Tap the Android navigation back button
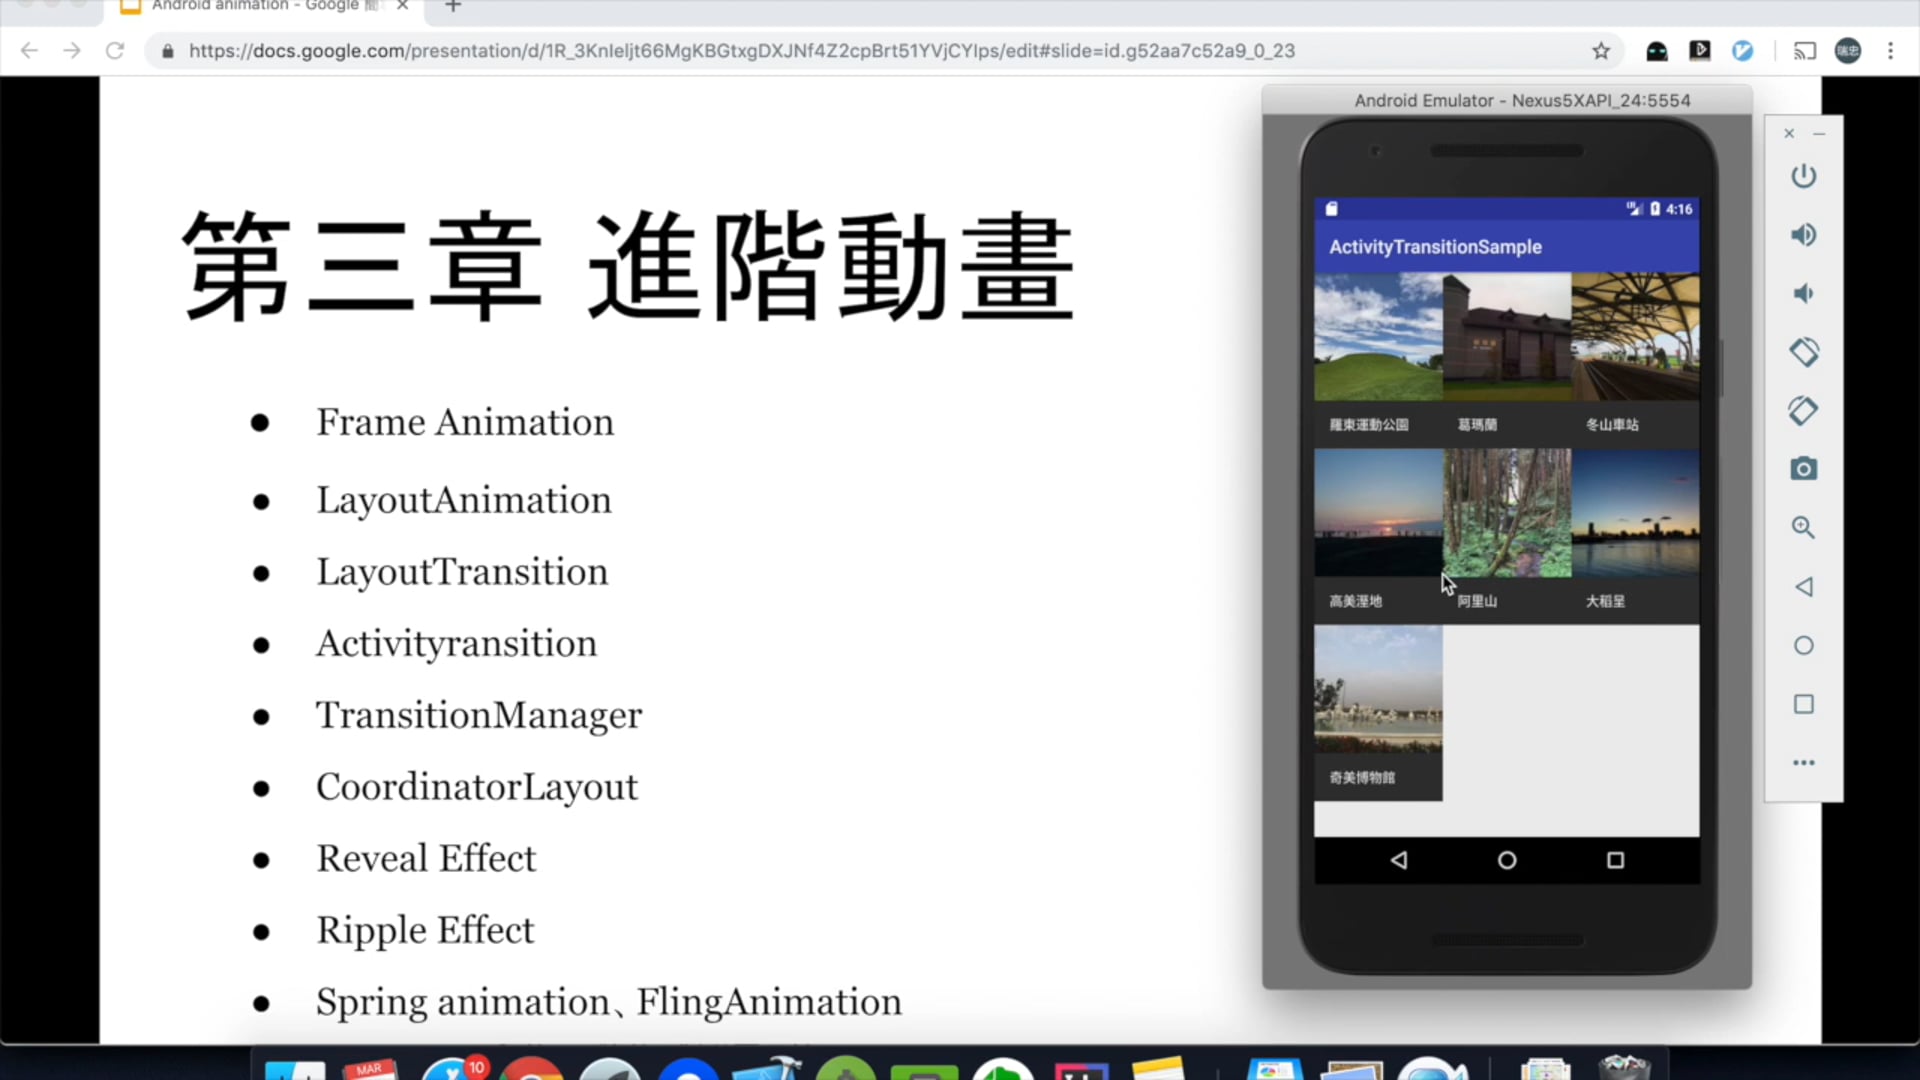Screen dimensions: 1920x1080 [1399, 860]
